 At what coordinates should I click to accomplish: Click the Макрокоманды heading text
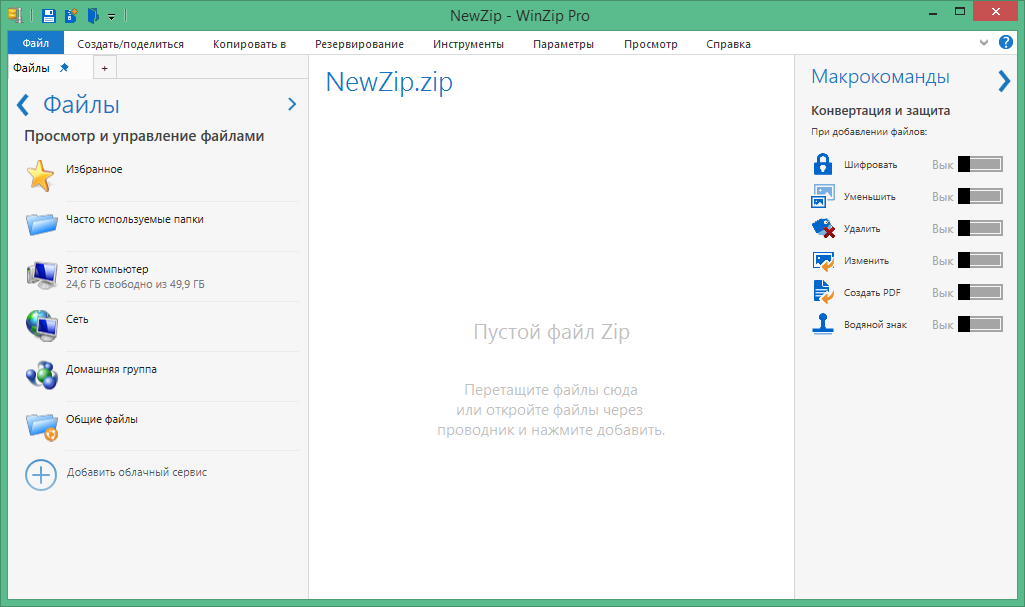pos(880,77)
